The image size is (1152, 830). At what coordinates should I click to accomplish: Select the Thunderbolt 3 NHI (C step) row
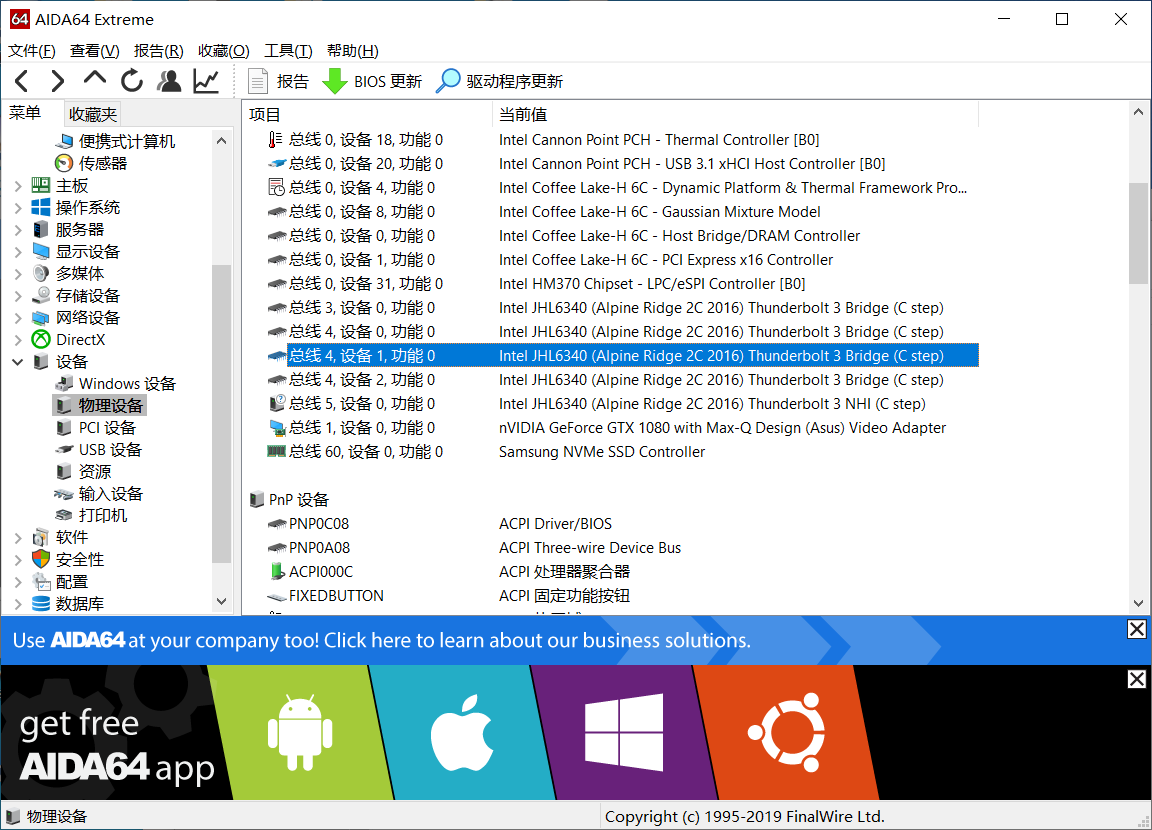622,404
